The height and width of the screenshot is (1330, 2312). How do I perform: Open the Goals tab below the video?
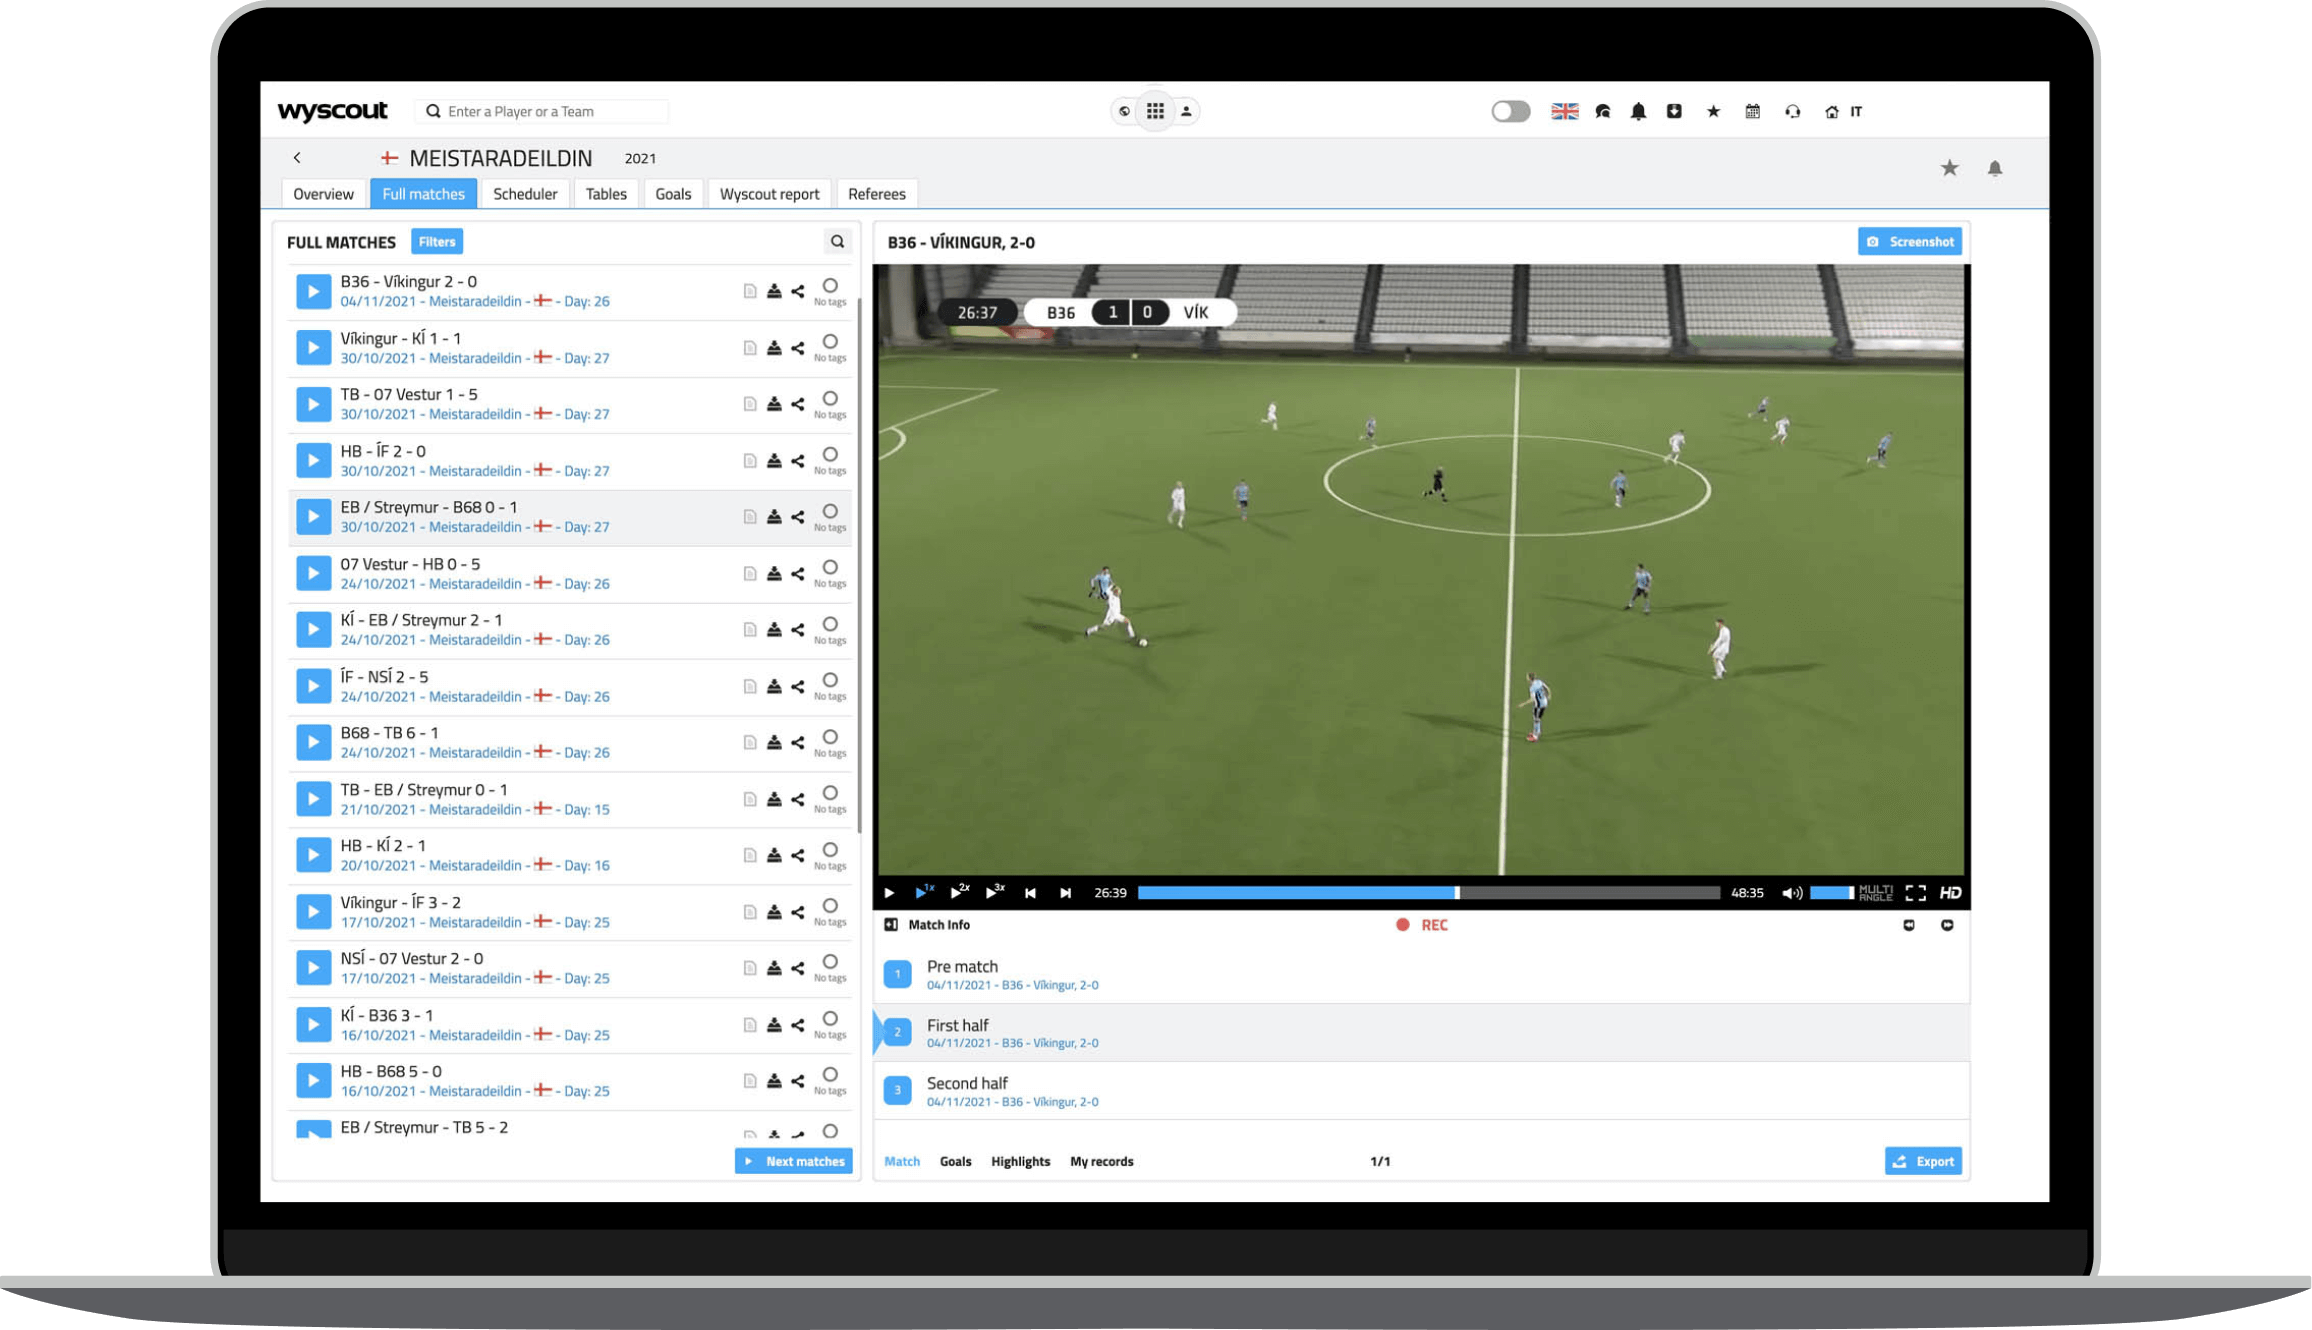[955, 1161]
